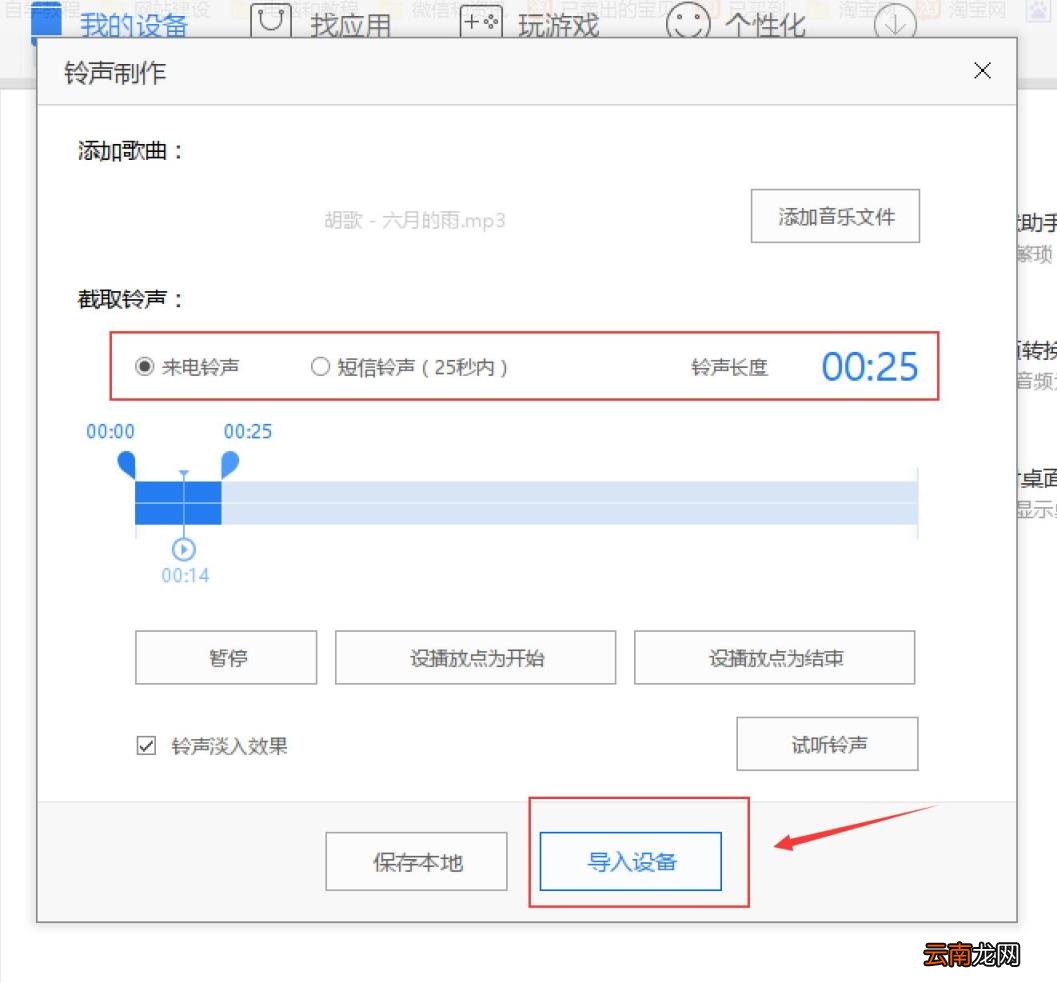Image resolution: width=1057 pixels, height=983 pixels.
Task: Open the 个性化 tab
Action: [x=765, y=25]
